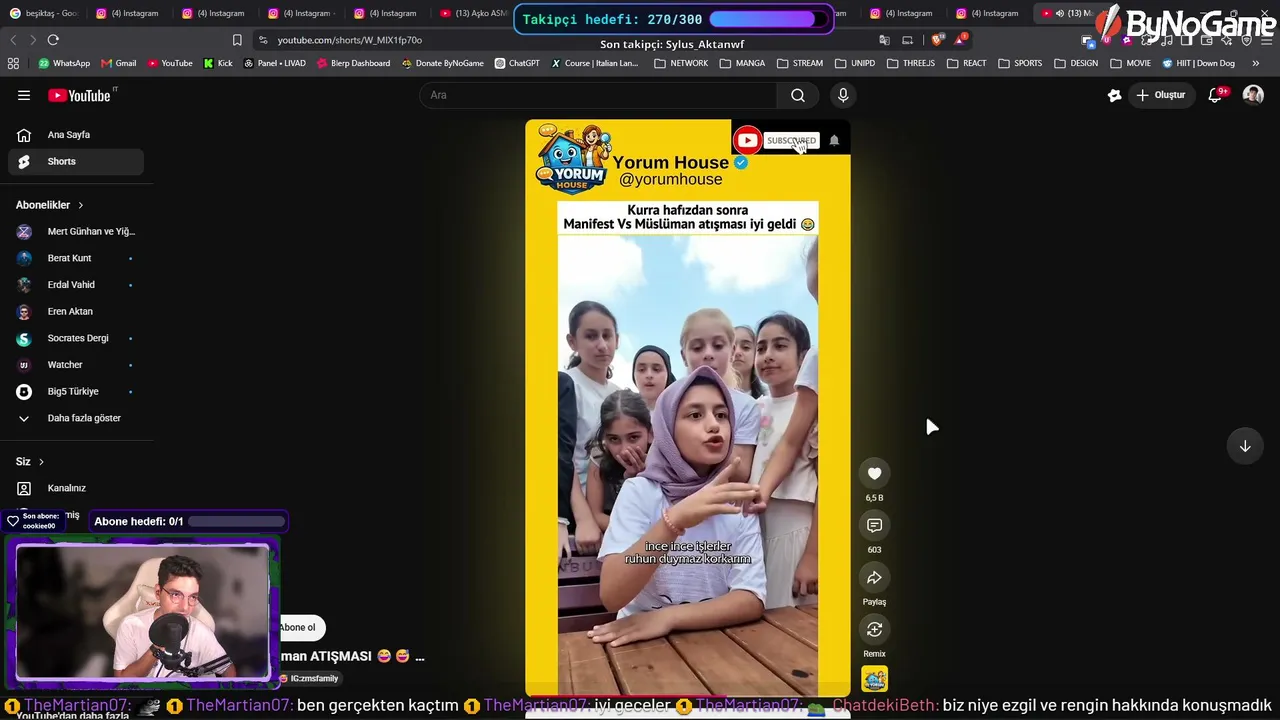
Task: Open Mert Günhan ve Yiğ... subscription channel
Action: tap(76, 232)
